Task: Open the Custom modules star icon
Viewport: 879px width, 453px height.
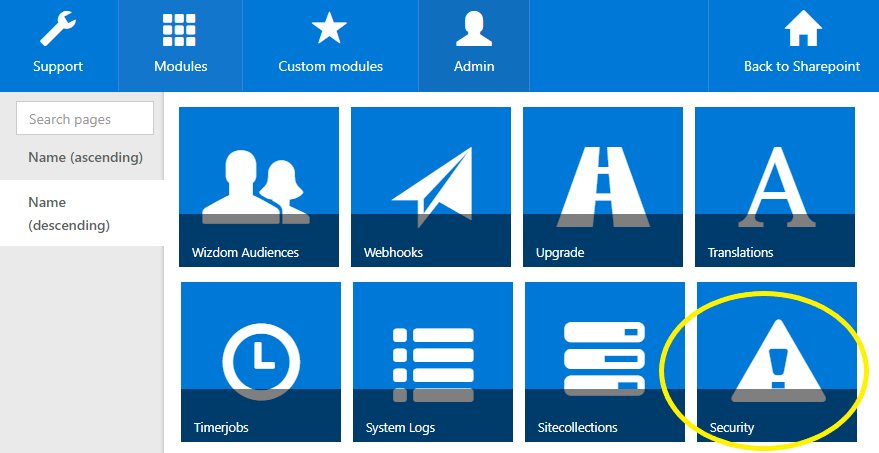Action: click(329, 29)
